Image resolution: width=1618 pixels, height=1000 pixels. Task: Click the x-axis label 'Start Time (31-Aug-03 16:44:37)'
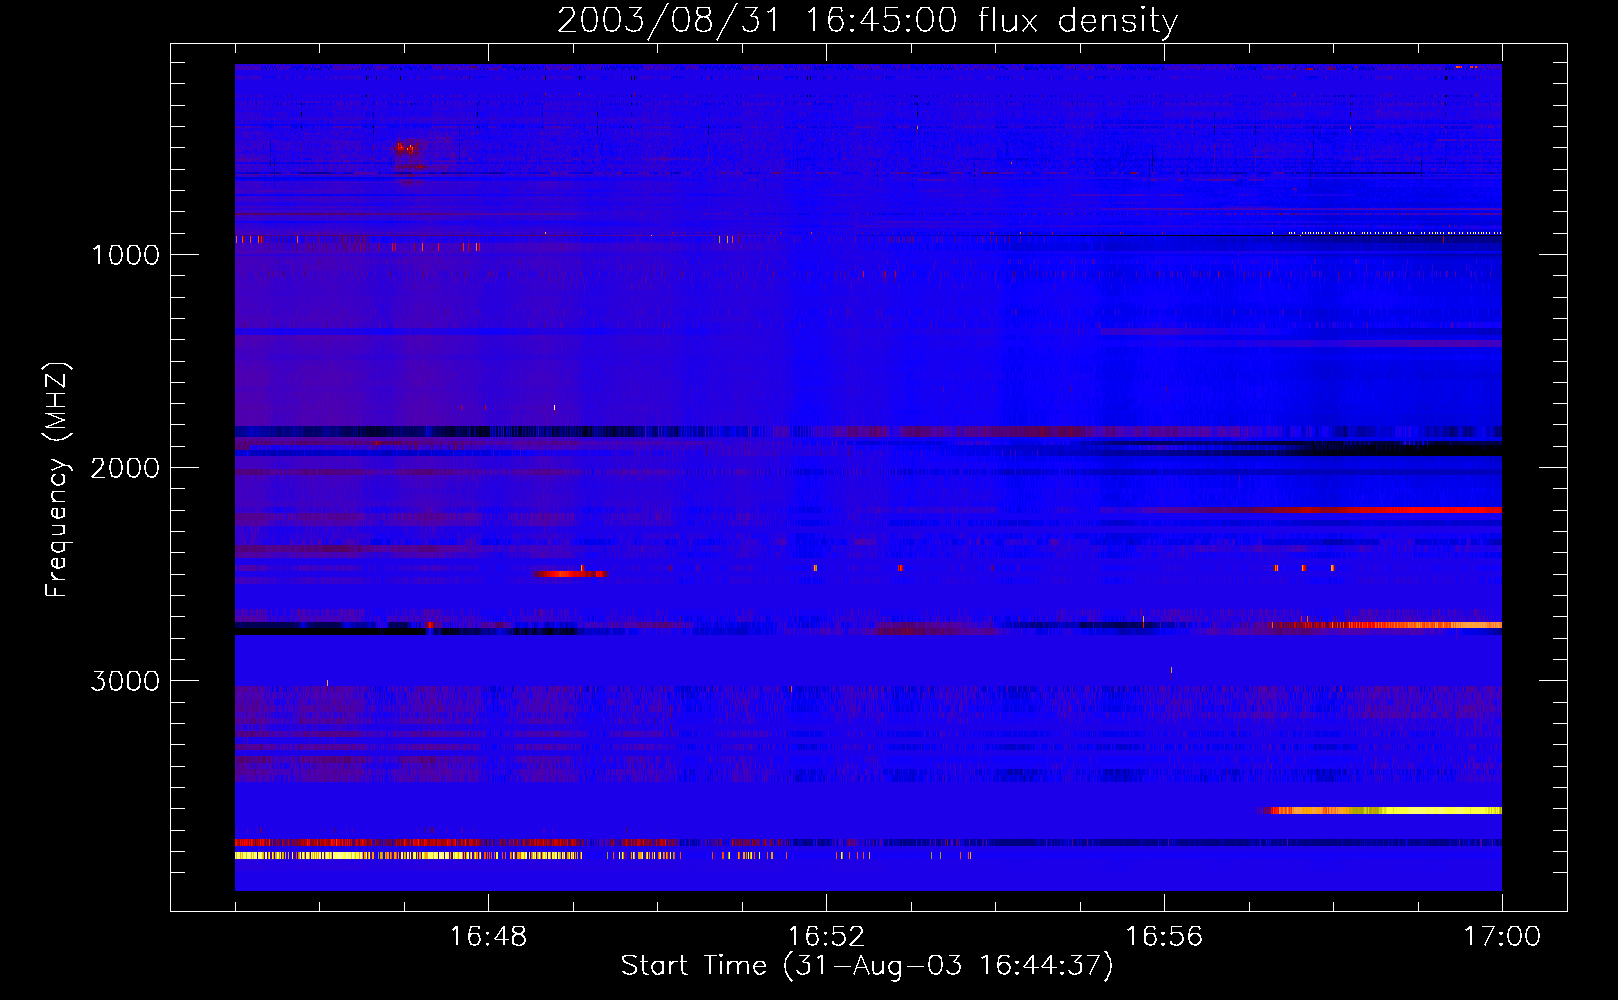point(867,966)
